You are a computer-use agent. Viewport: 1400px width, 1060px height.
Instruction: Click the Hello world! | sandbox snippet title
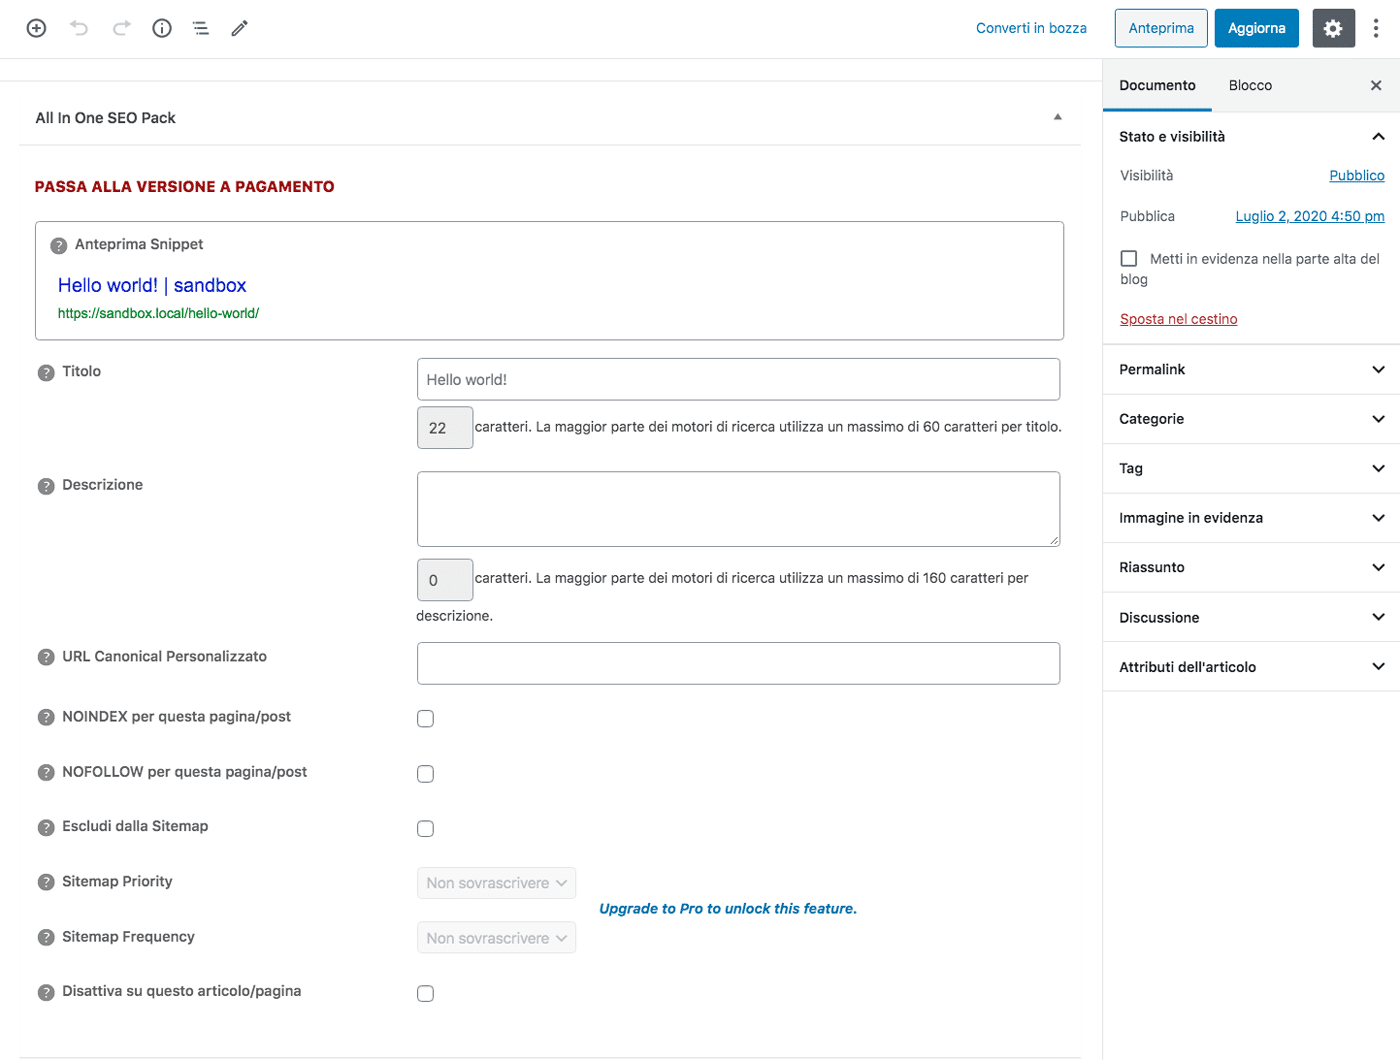(152, 285)
